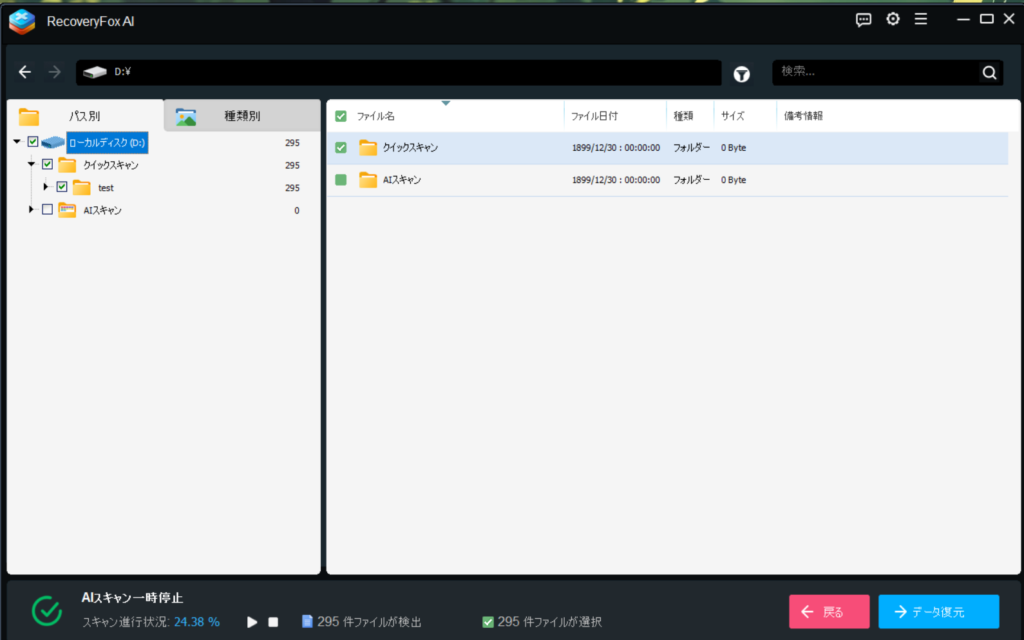Open the filter funnel icon
This screenshot has width=1024, height=640.
(741, 74)
